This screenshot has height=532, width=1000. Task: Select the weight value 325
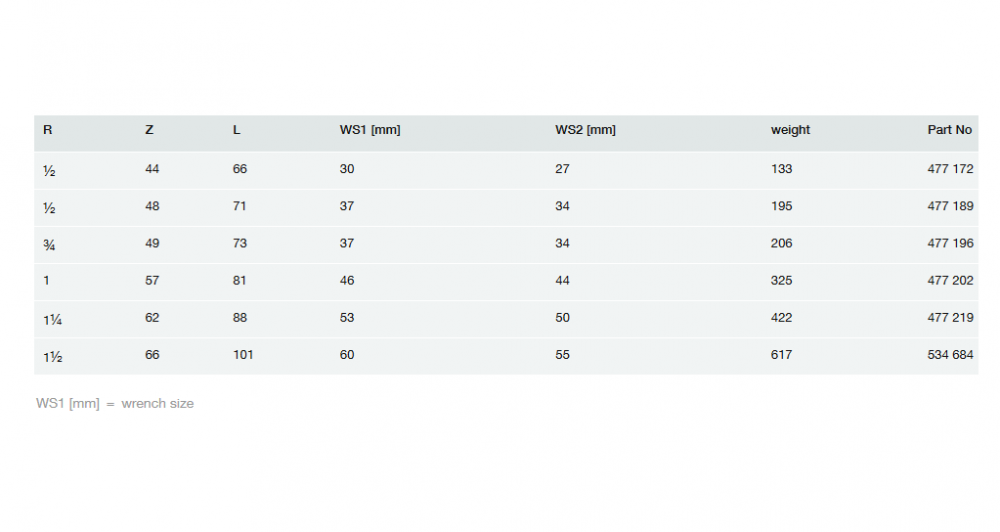(781, 281)
